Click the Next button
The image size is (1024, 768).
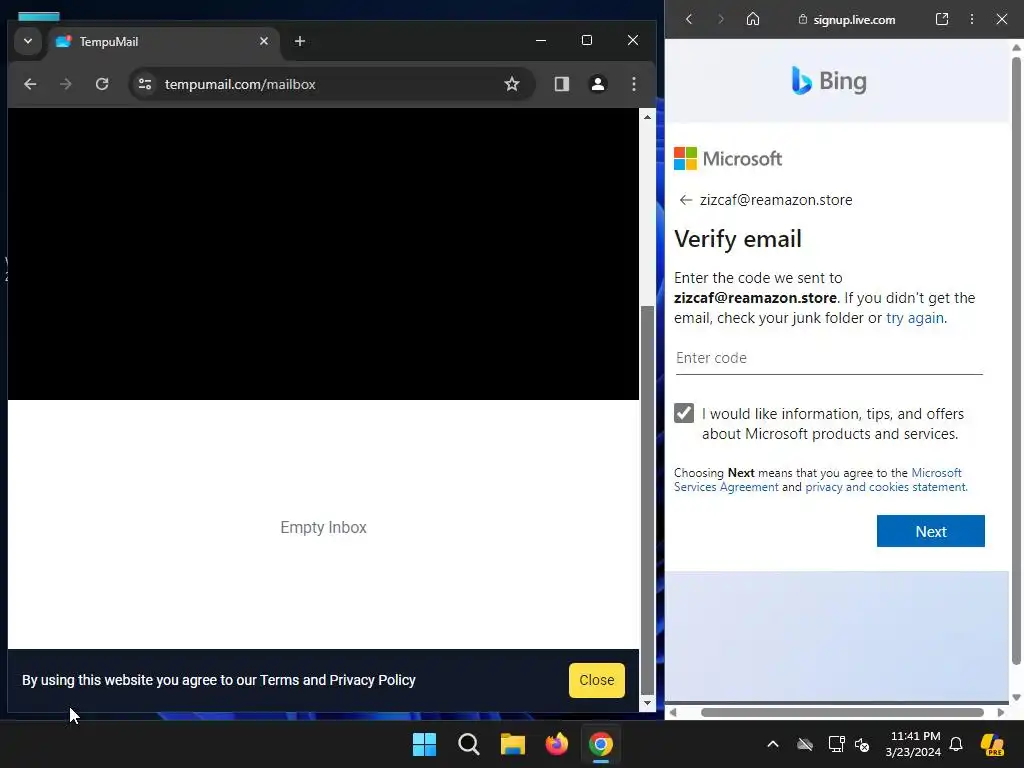click(931, 531)
